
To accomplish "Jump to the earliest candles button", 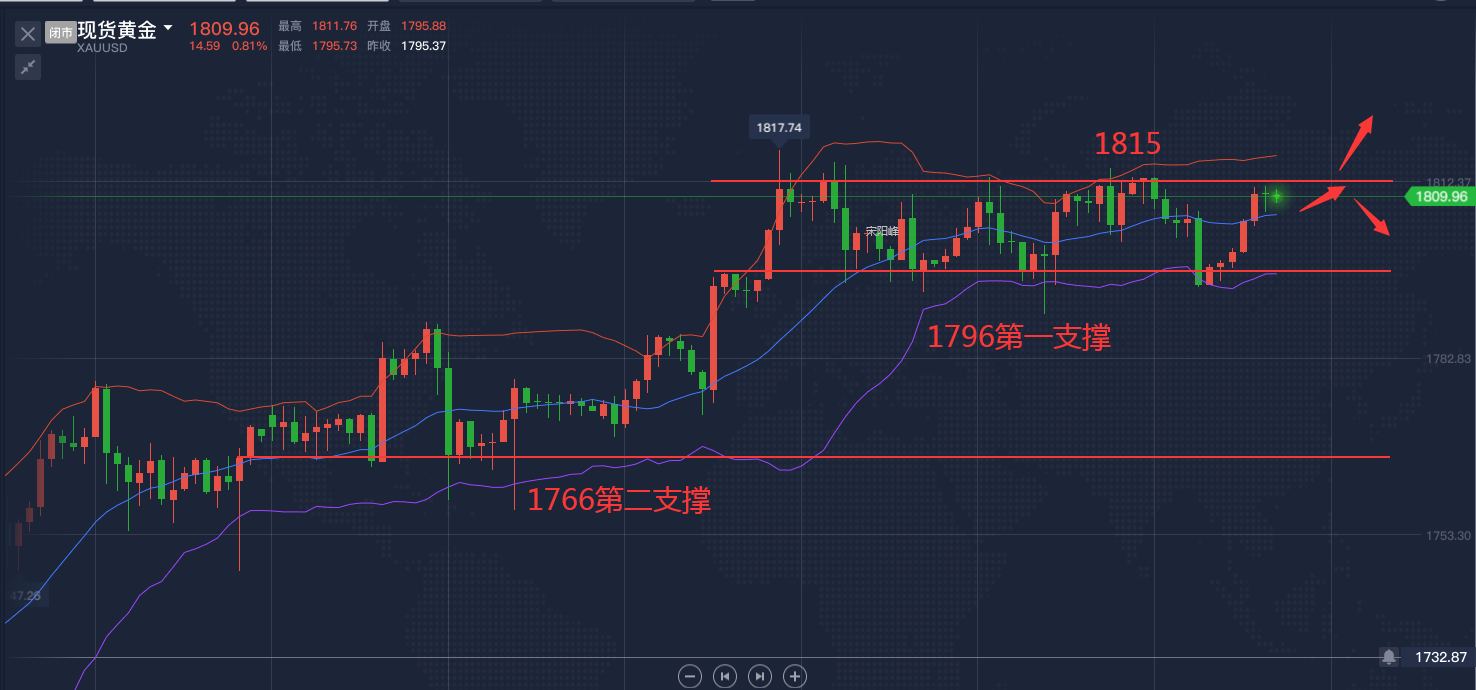I will [x=724, y=676].
